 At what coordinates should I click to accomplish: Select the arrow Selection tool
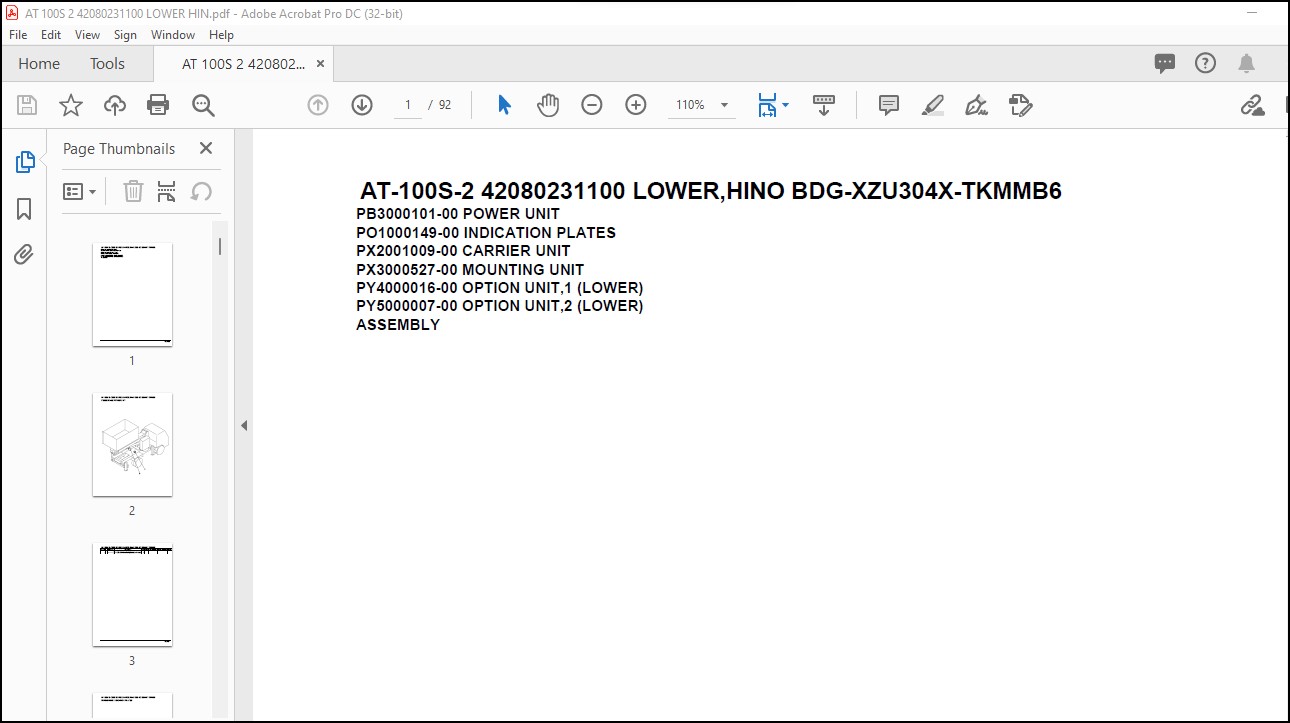(504, 105)
